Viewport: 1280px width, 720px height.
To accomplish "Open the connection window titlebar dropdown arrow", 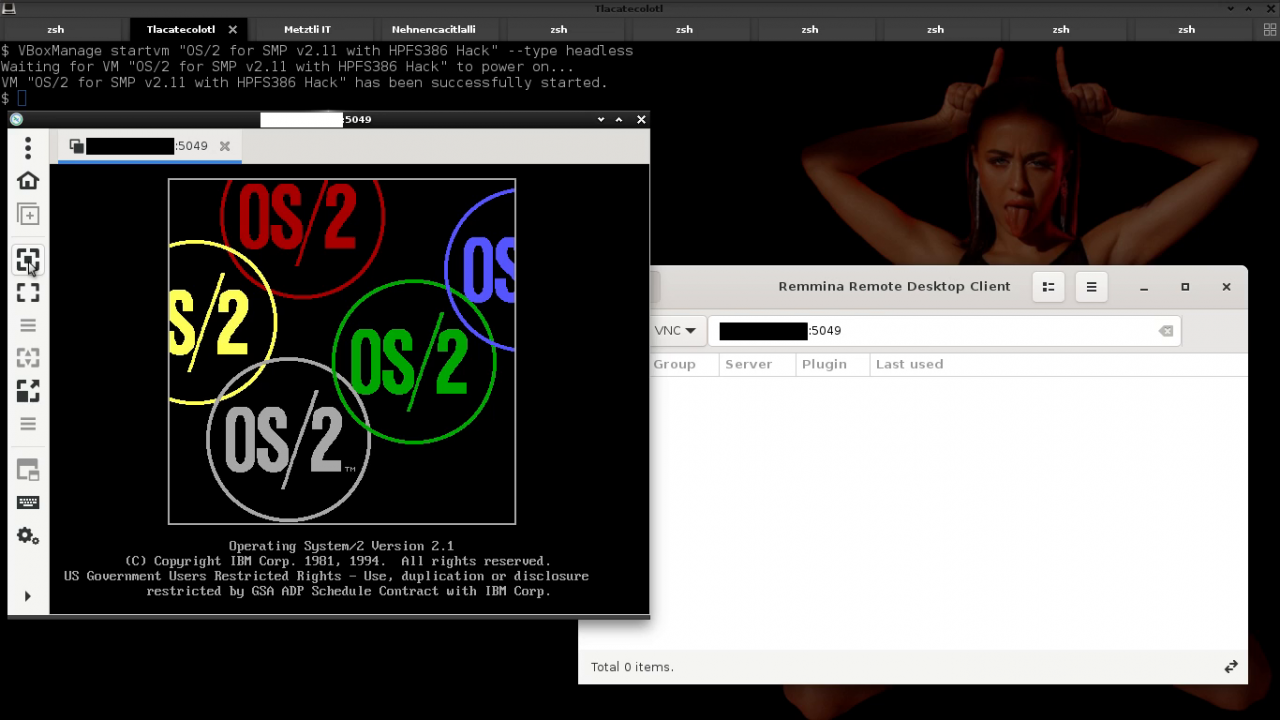I will 601,119.
